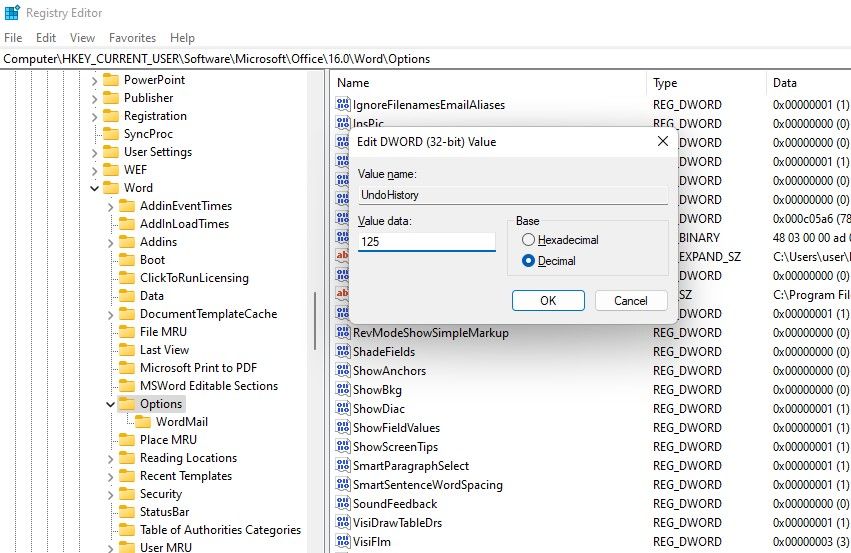
Task: Open the Edit menu
Action: pos(46,37)
